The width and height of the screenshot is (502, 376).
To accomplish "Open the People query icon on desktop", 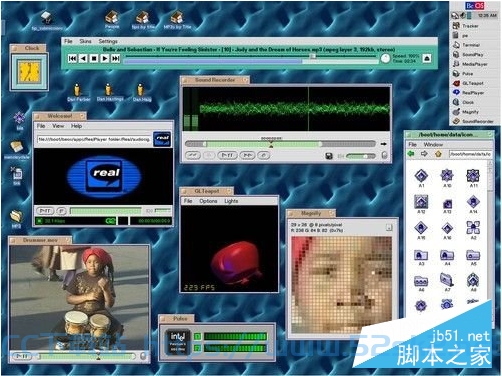I will 112,19.
